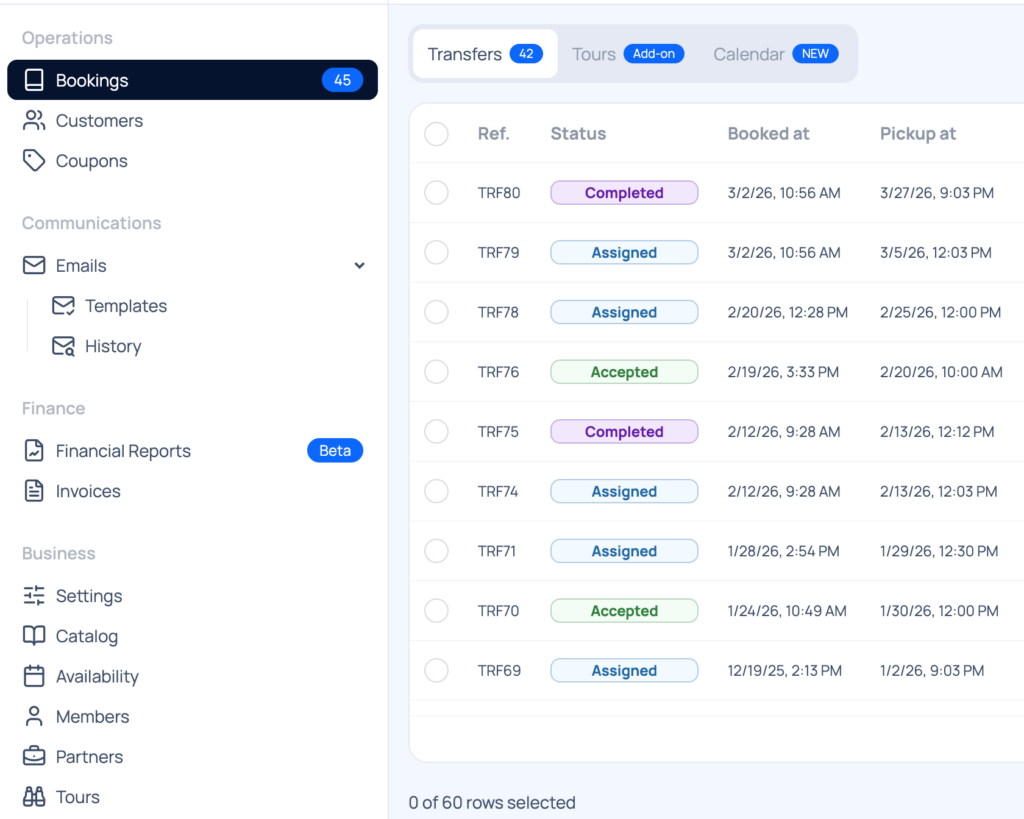Go to email History page
The image size is (1024, 819).
pyautogui.click(x=112, y=346)
